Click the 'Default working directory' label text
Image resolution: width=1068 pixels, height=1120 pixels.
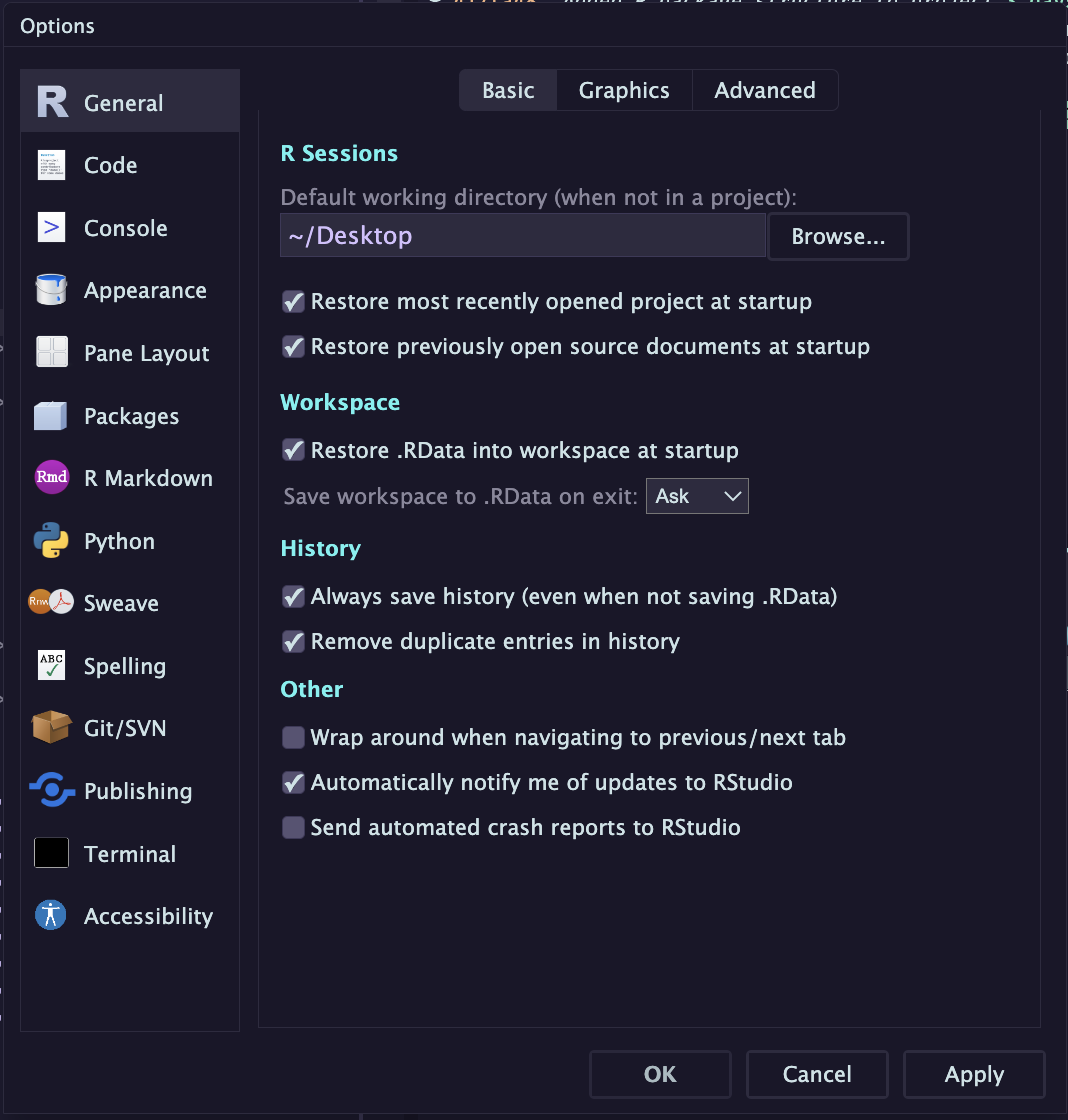coord(539,197)
